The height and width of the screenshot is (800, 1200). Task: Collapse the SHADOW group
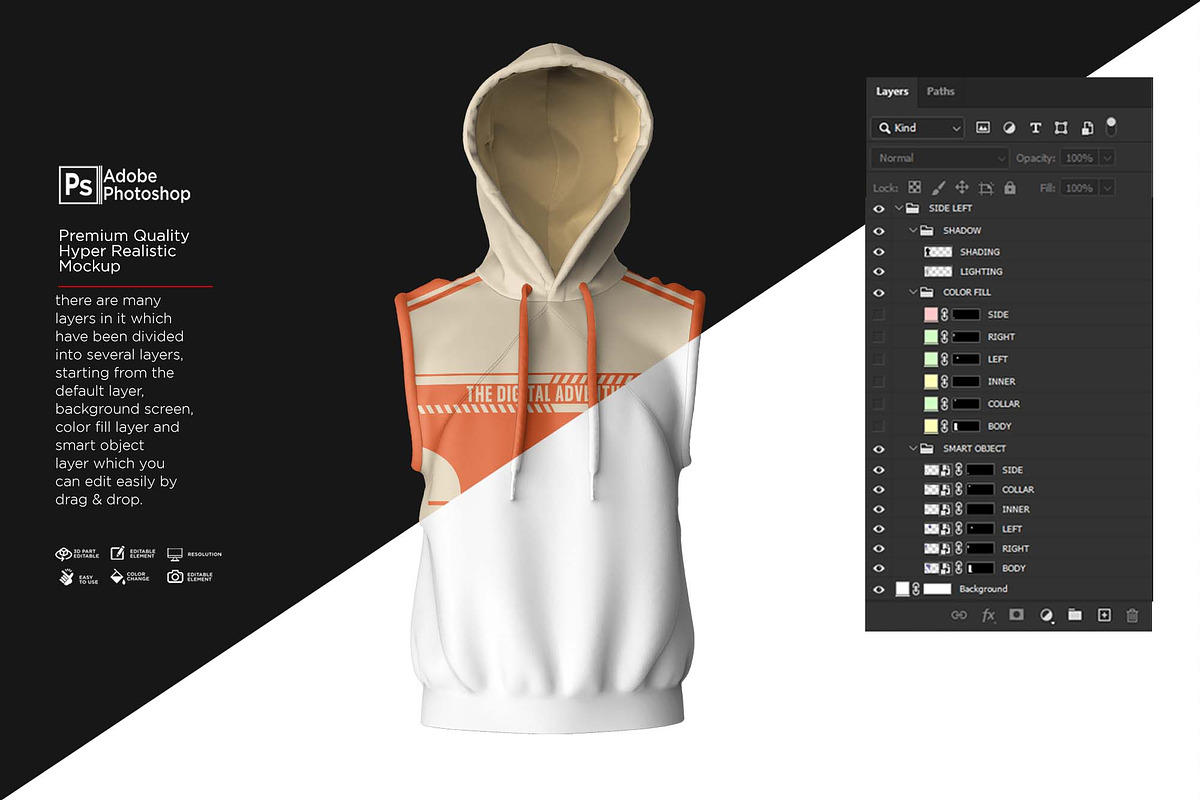pyautogui.click(x=912, y=230)
